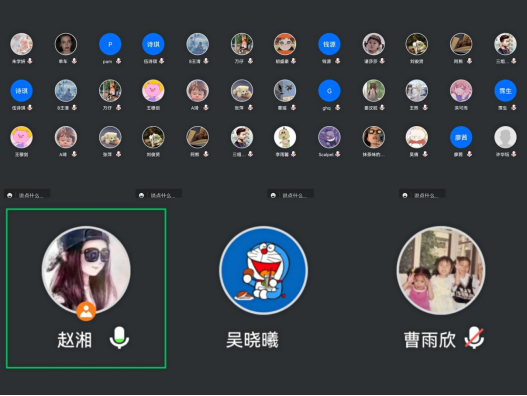Unmute 曹雨欣 via her crossed-out microphone

474,338
